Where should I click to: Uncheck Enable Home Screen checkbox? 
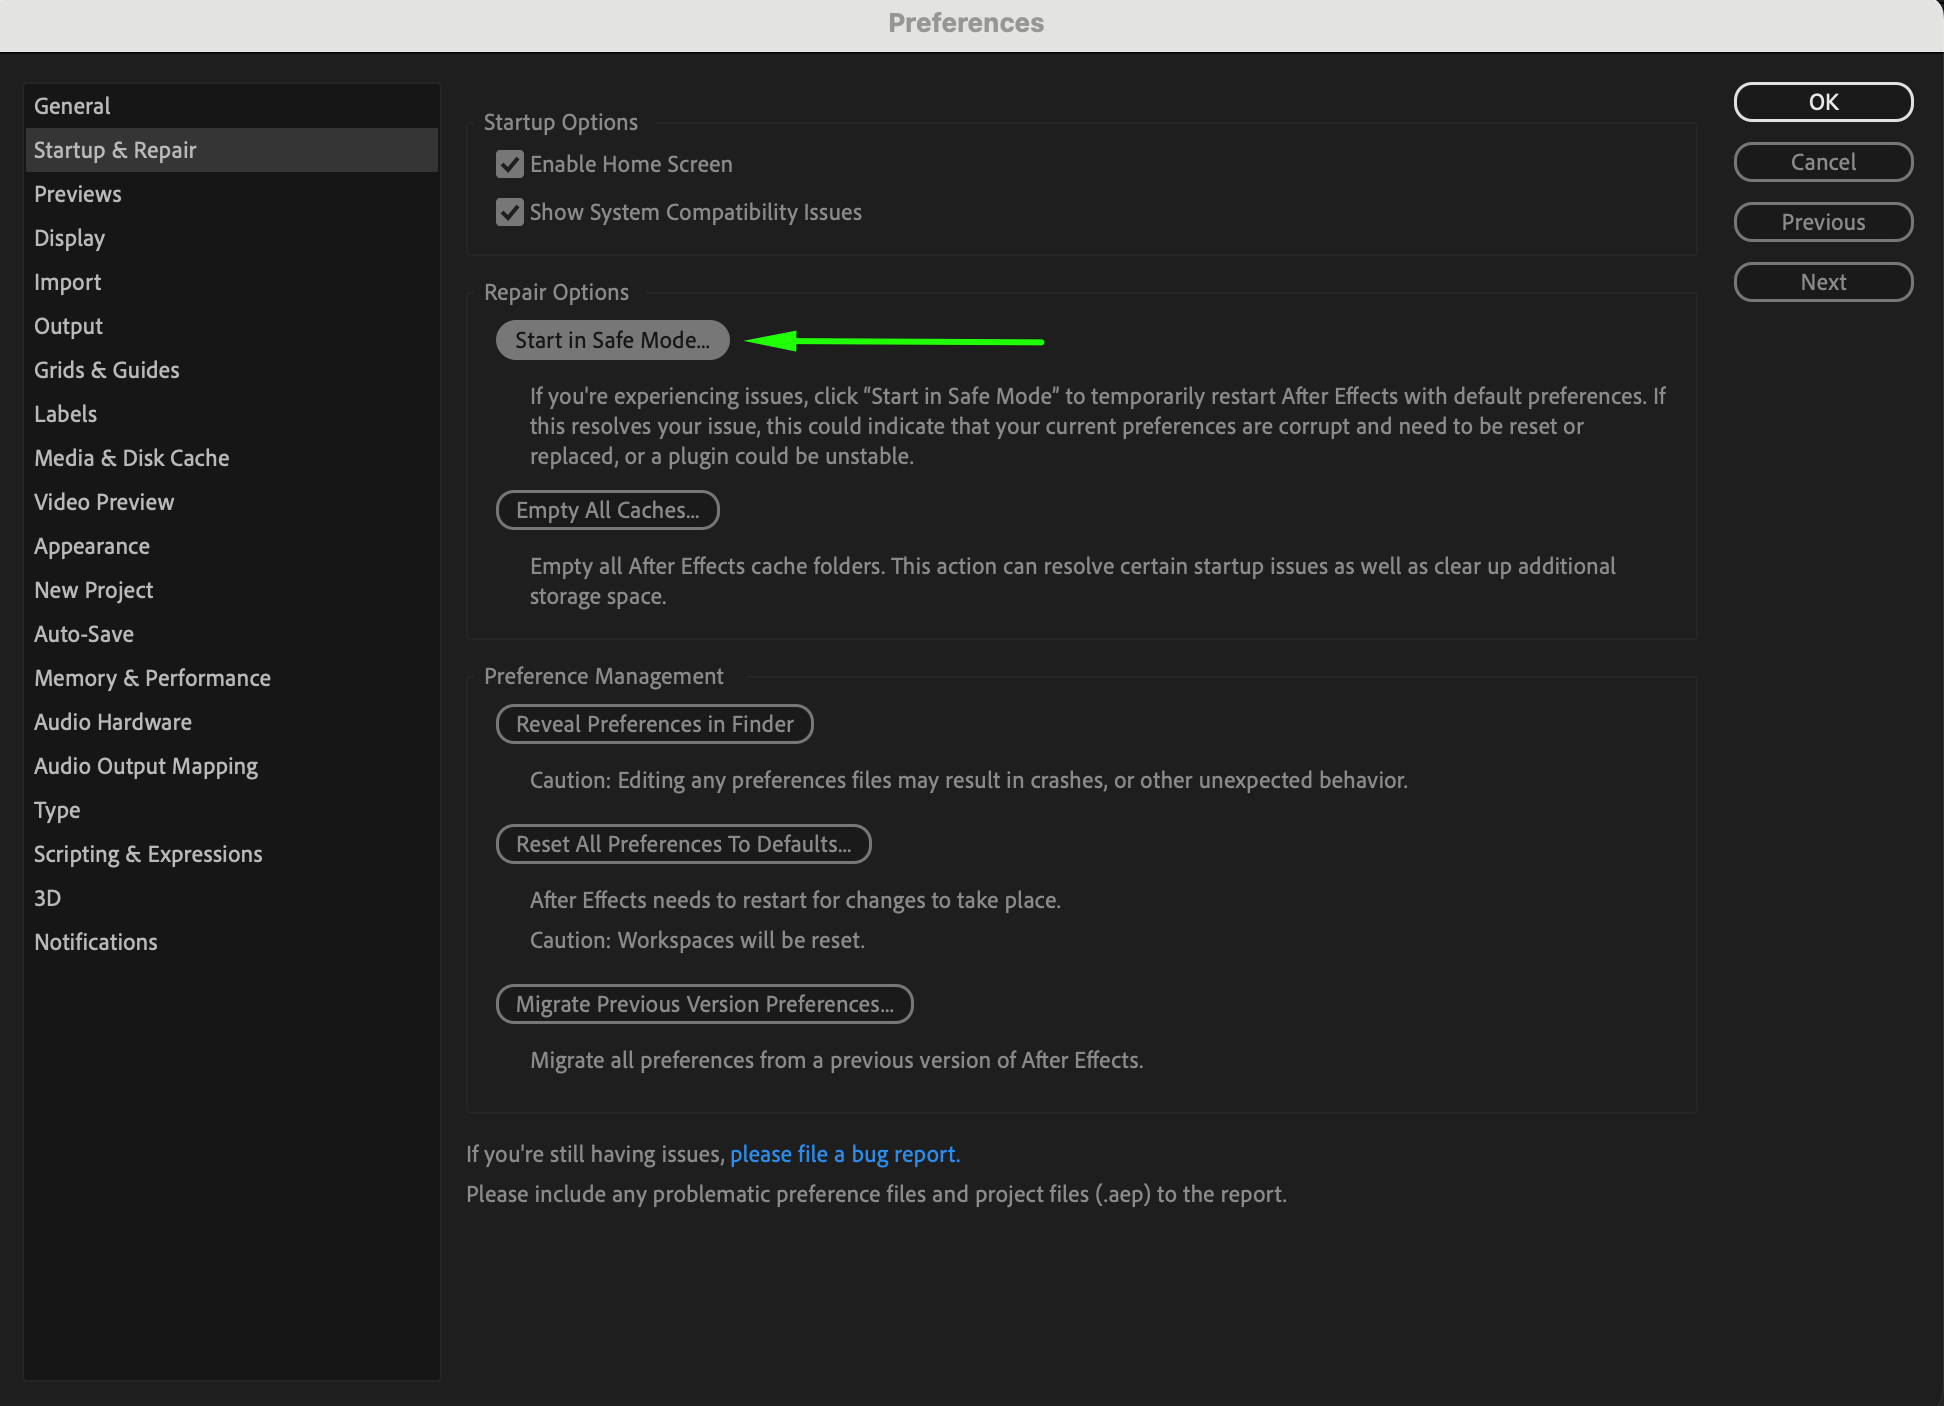click(510, 164)
